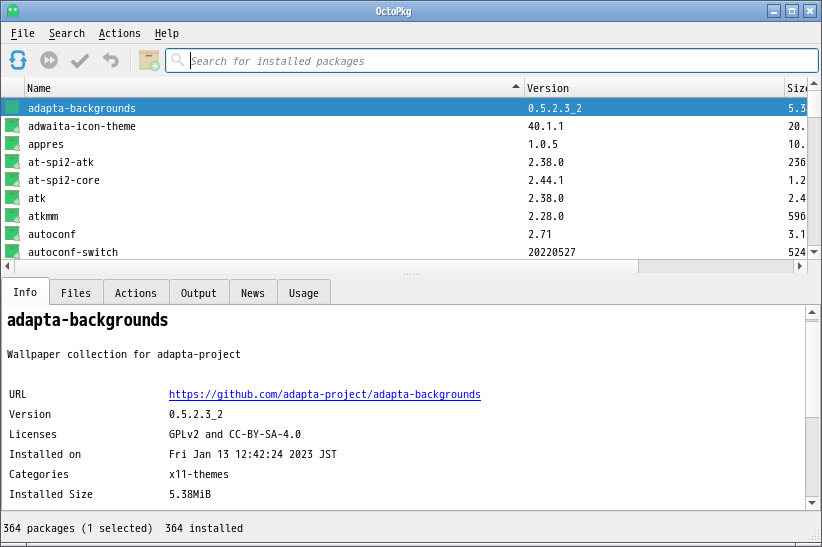The height and width of the screenshot is (547, 822).
Task: Click the OctoPkg ghost icon in title bar
Action: (13, 10)
